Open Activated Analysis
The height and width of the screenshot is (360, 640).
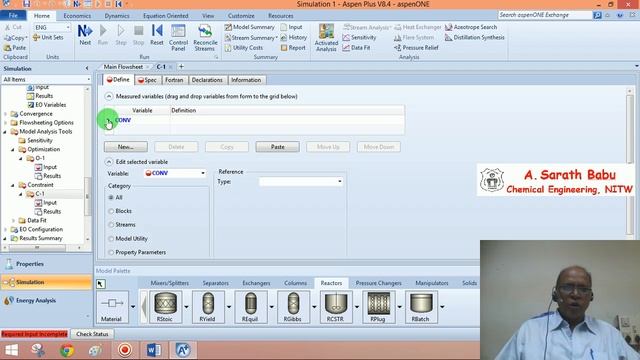click(x=326, y=37)
